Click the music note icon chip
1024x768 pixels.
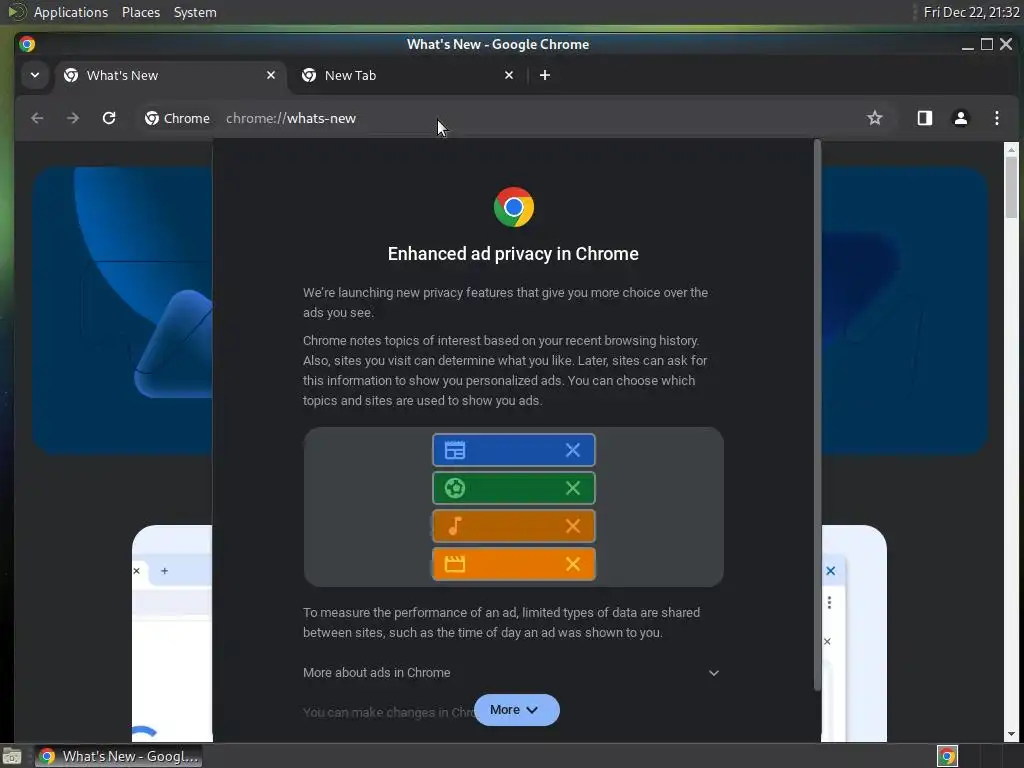[x=455, y=526]
